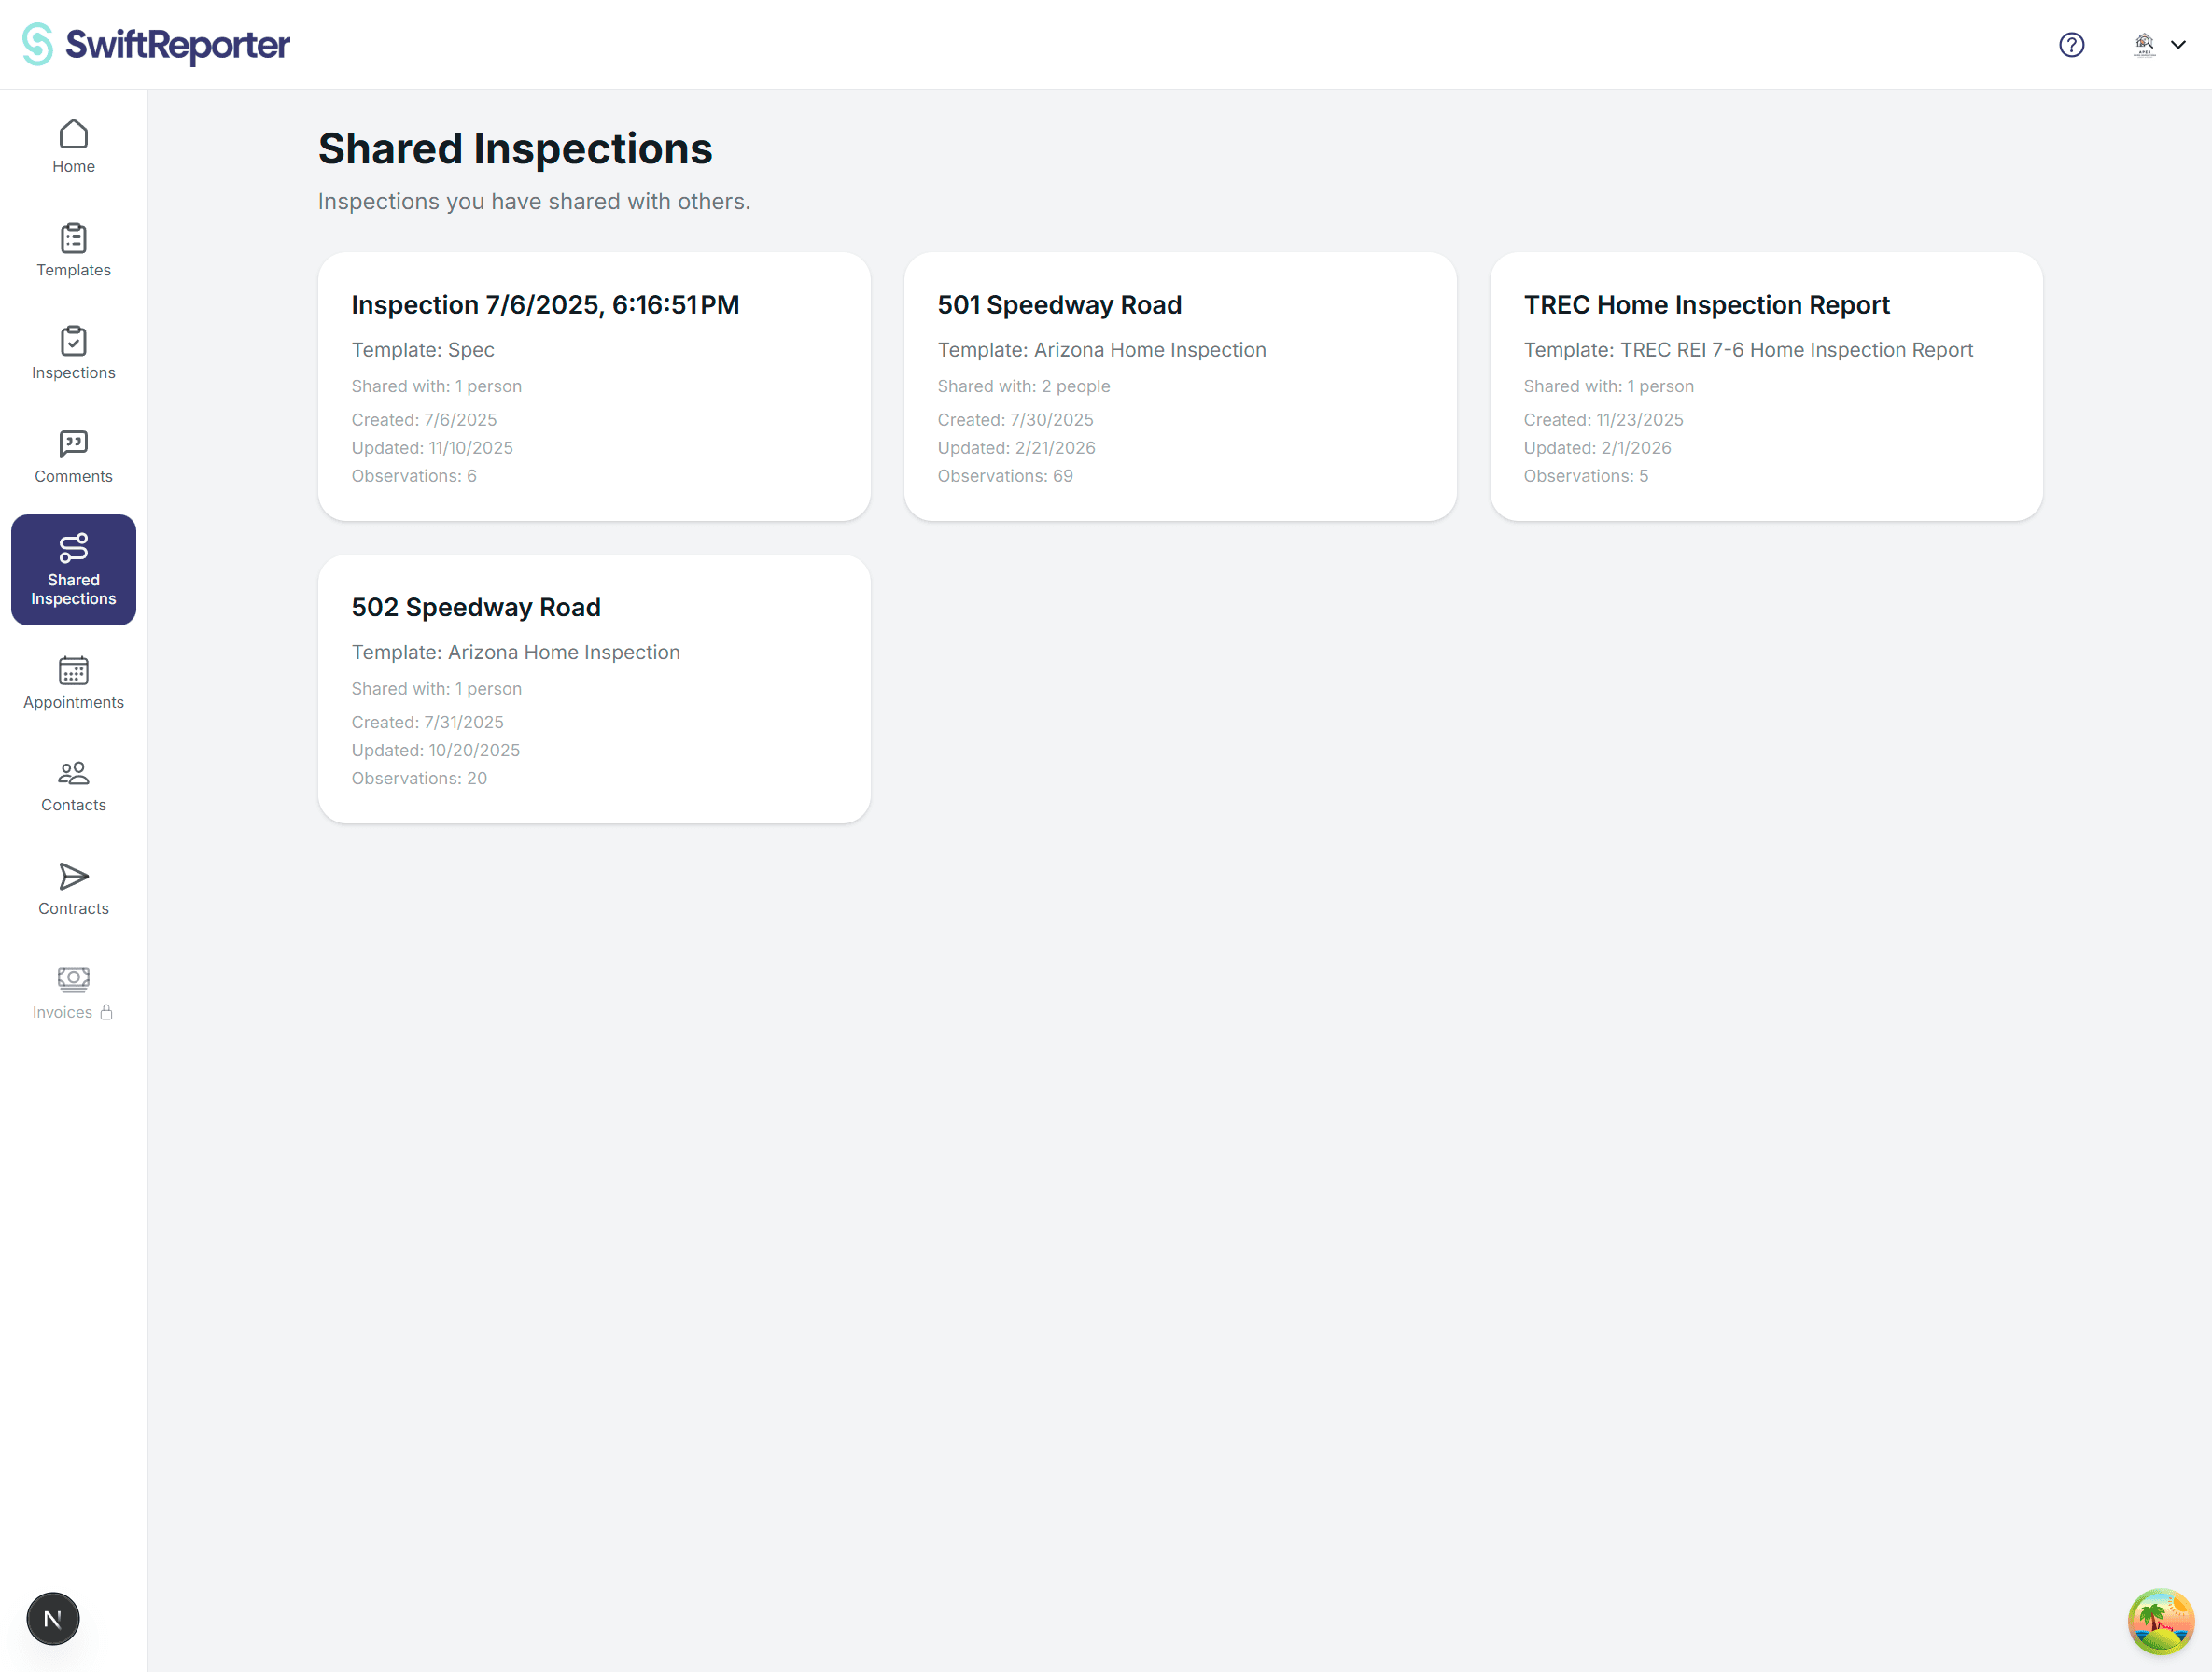
Task: Click 'Updated: 11/10/2025' text
Action: tap(432, 448)
